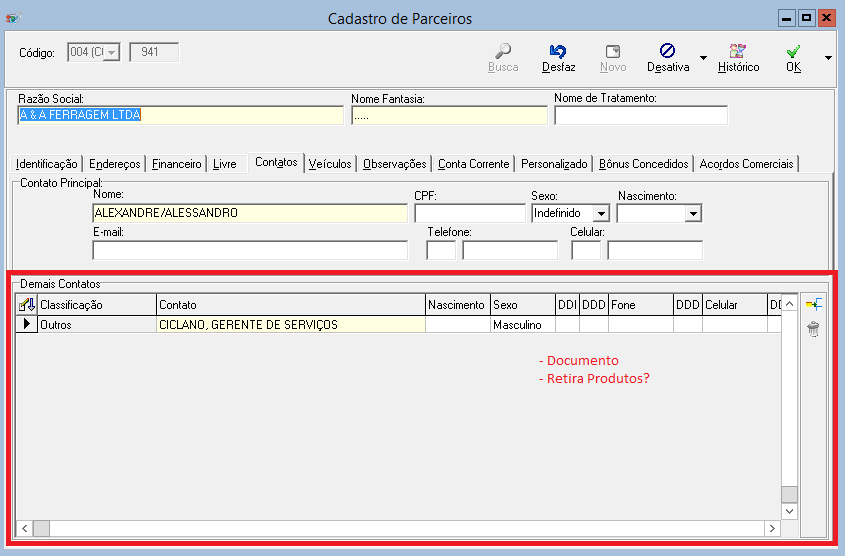Click the Celular number field
This screenshot has width=845, height=556.
655,251
